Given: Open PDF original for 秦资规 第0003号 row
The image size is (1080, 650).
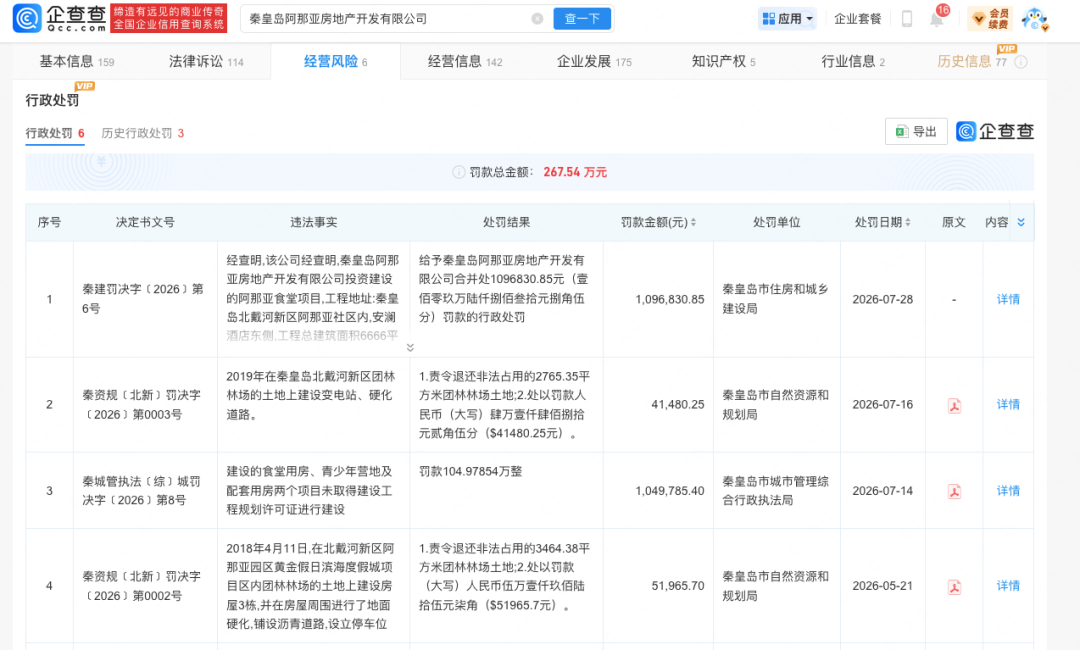Looking at the screenshot, I should (x=954, y=405).
